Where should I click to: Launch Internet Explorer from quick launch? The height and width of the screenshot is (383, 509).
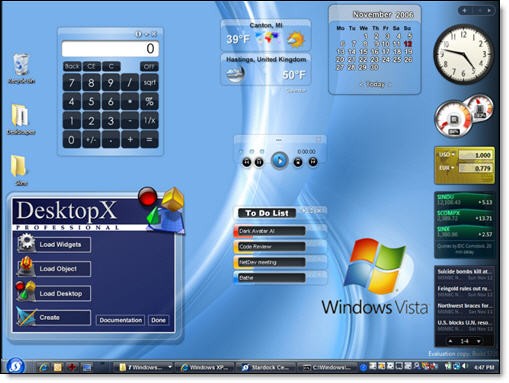tap(43, 367)
